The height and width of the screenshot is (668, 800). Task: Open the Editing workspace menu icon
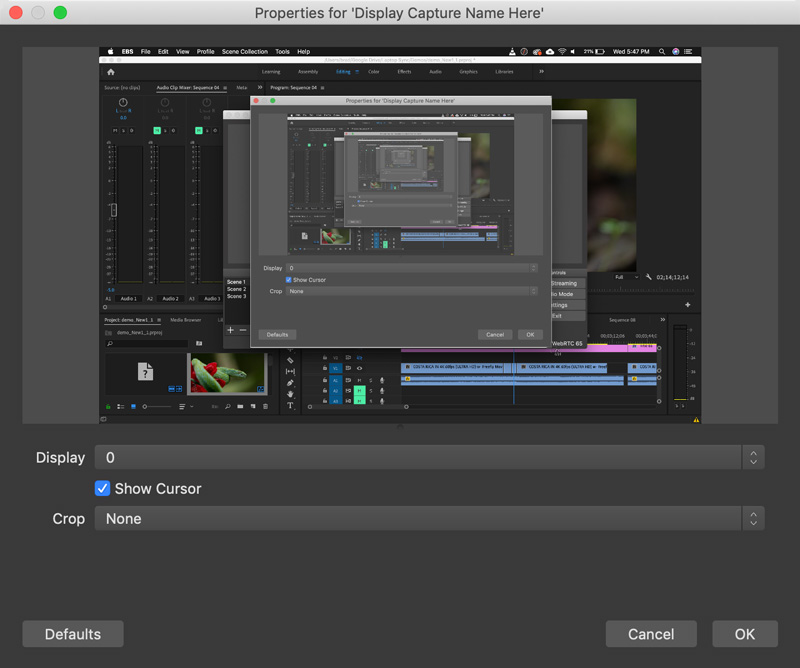pos(357,72)
